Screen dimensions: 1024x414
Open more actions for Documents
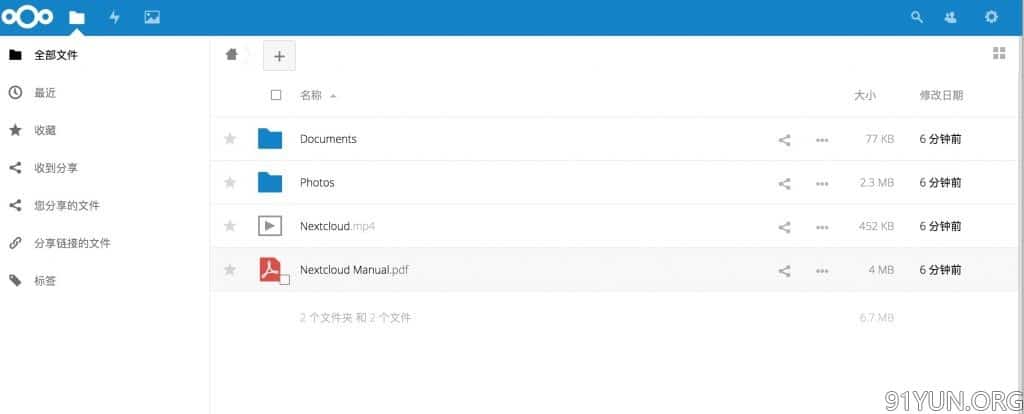[822, 140]
